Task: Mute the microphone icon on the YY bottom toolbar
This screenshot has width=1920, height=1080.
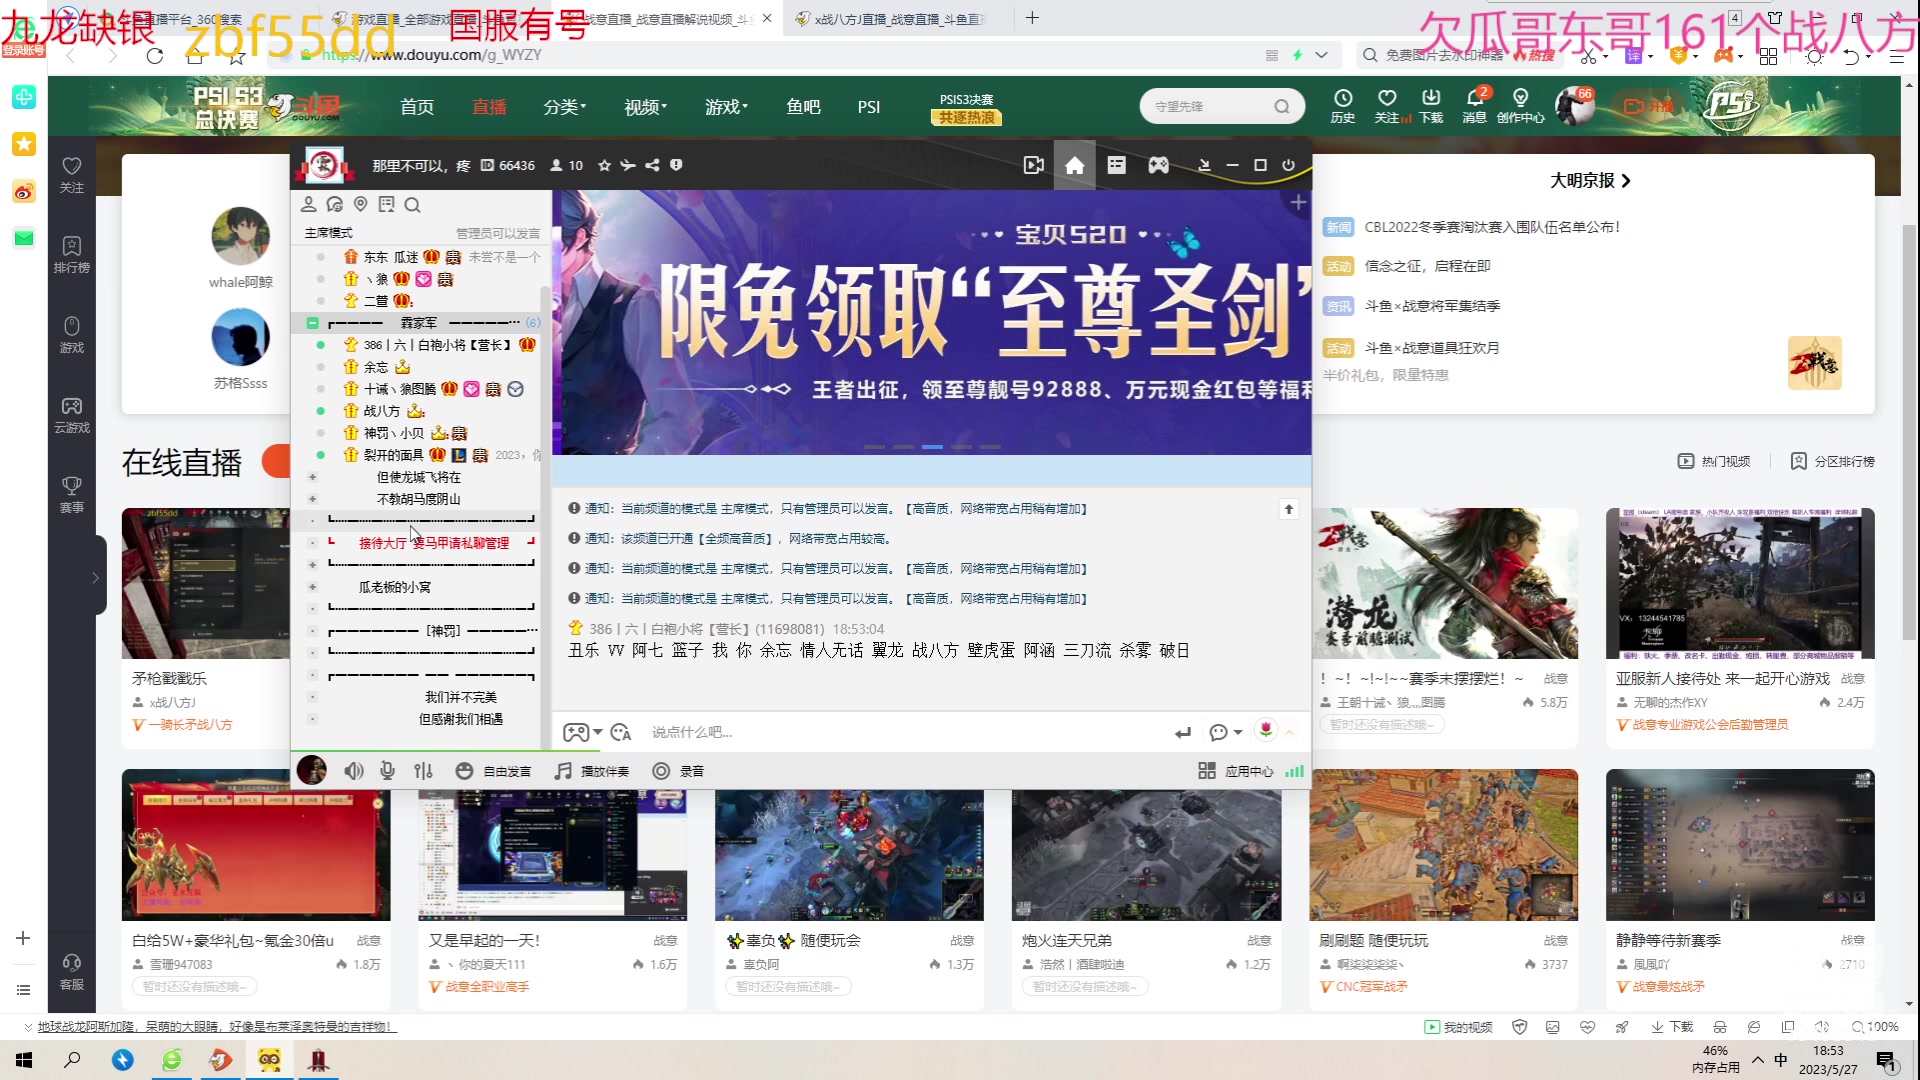Action: (387, 770)
